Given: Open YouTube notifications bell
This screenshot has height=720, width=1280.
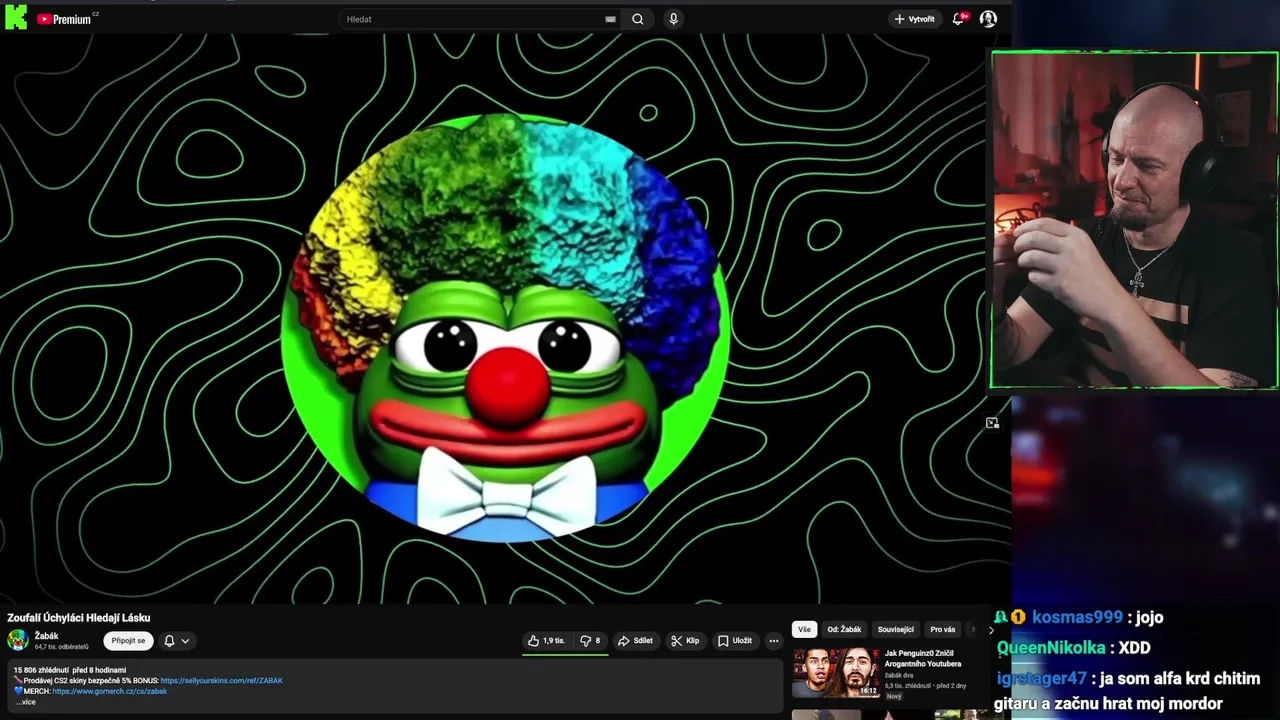Looking at the screenshot, I should (959, 18).
